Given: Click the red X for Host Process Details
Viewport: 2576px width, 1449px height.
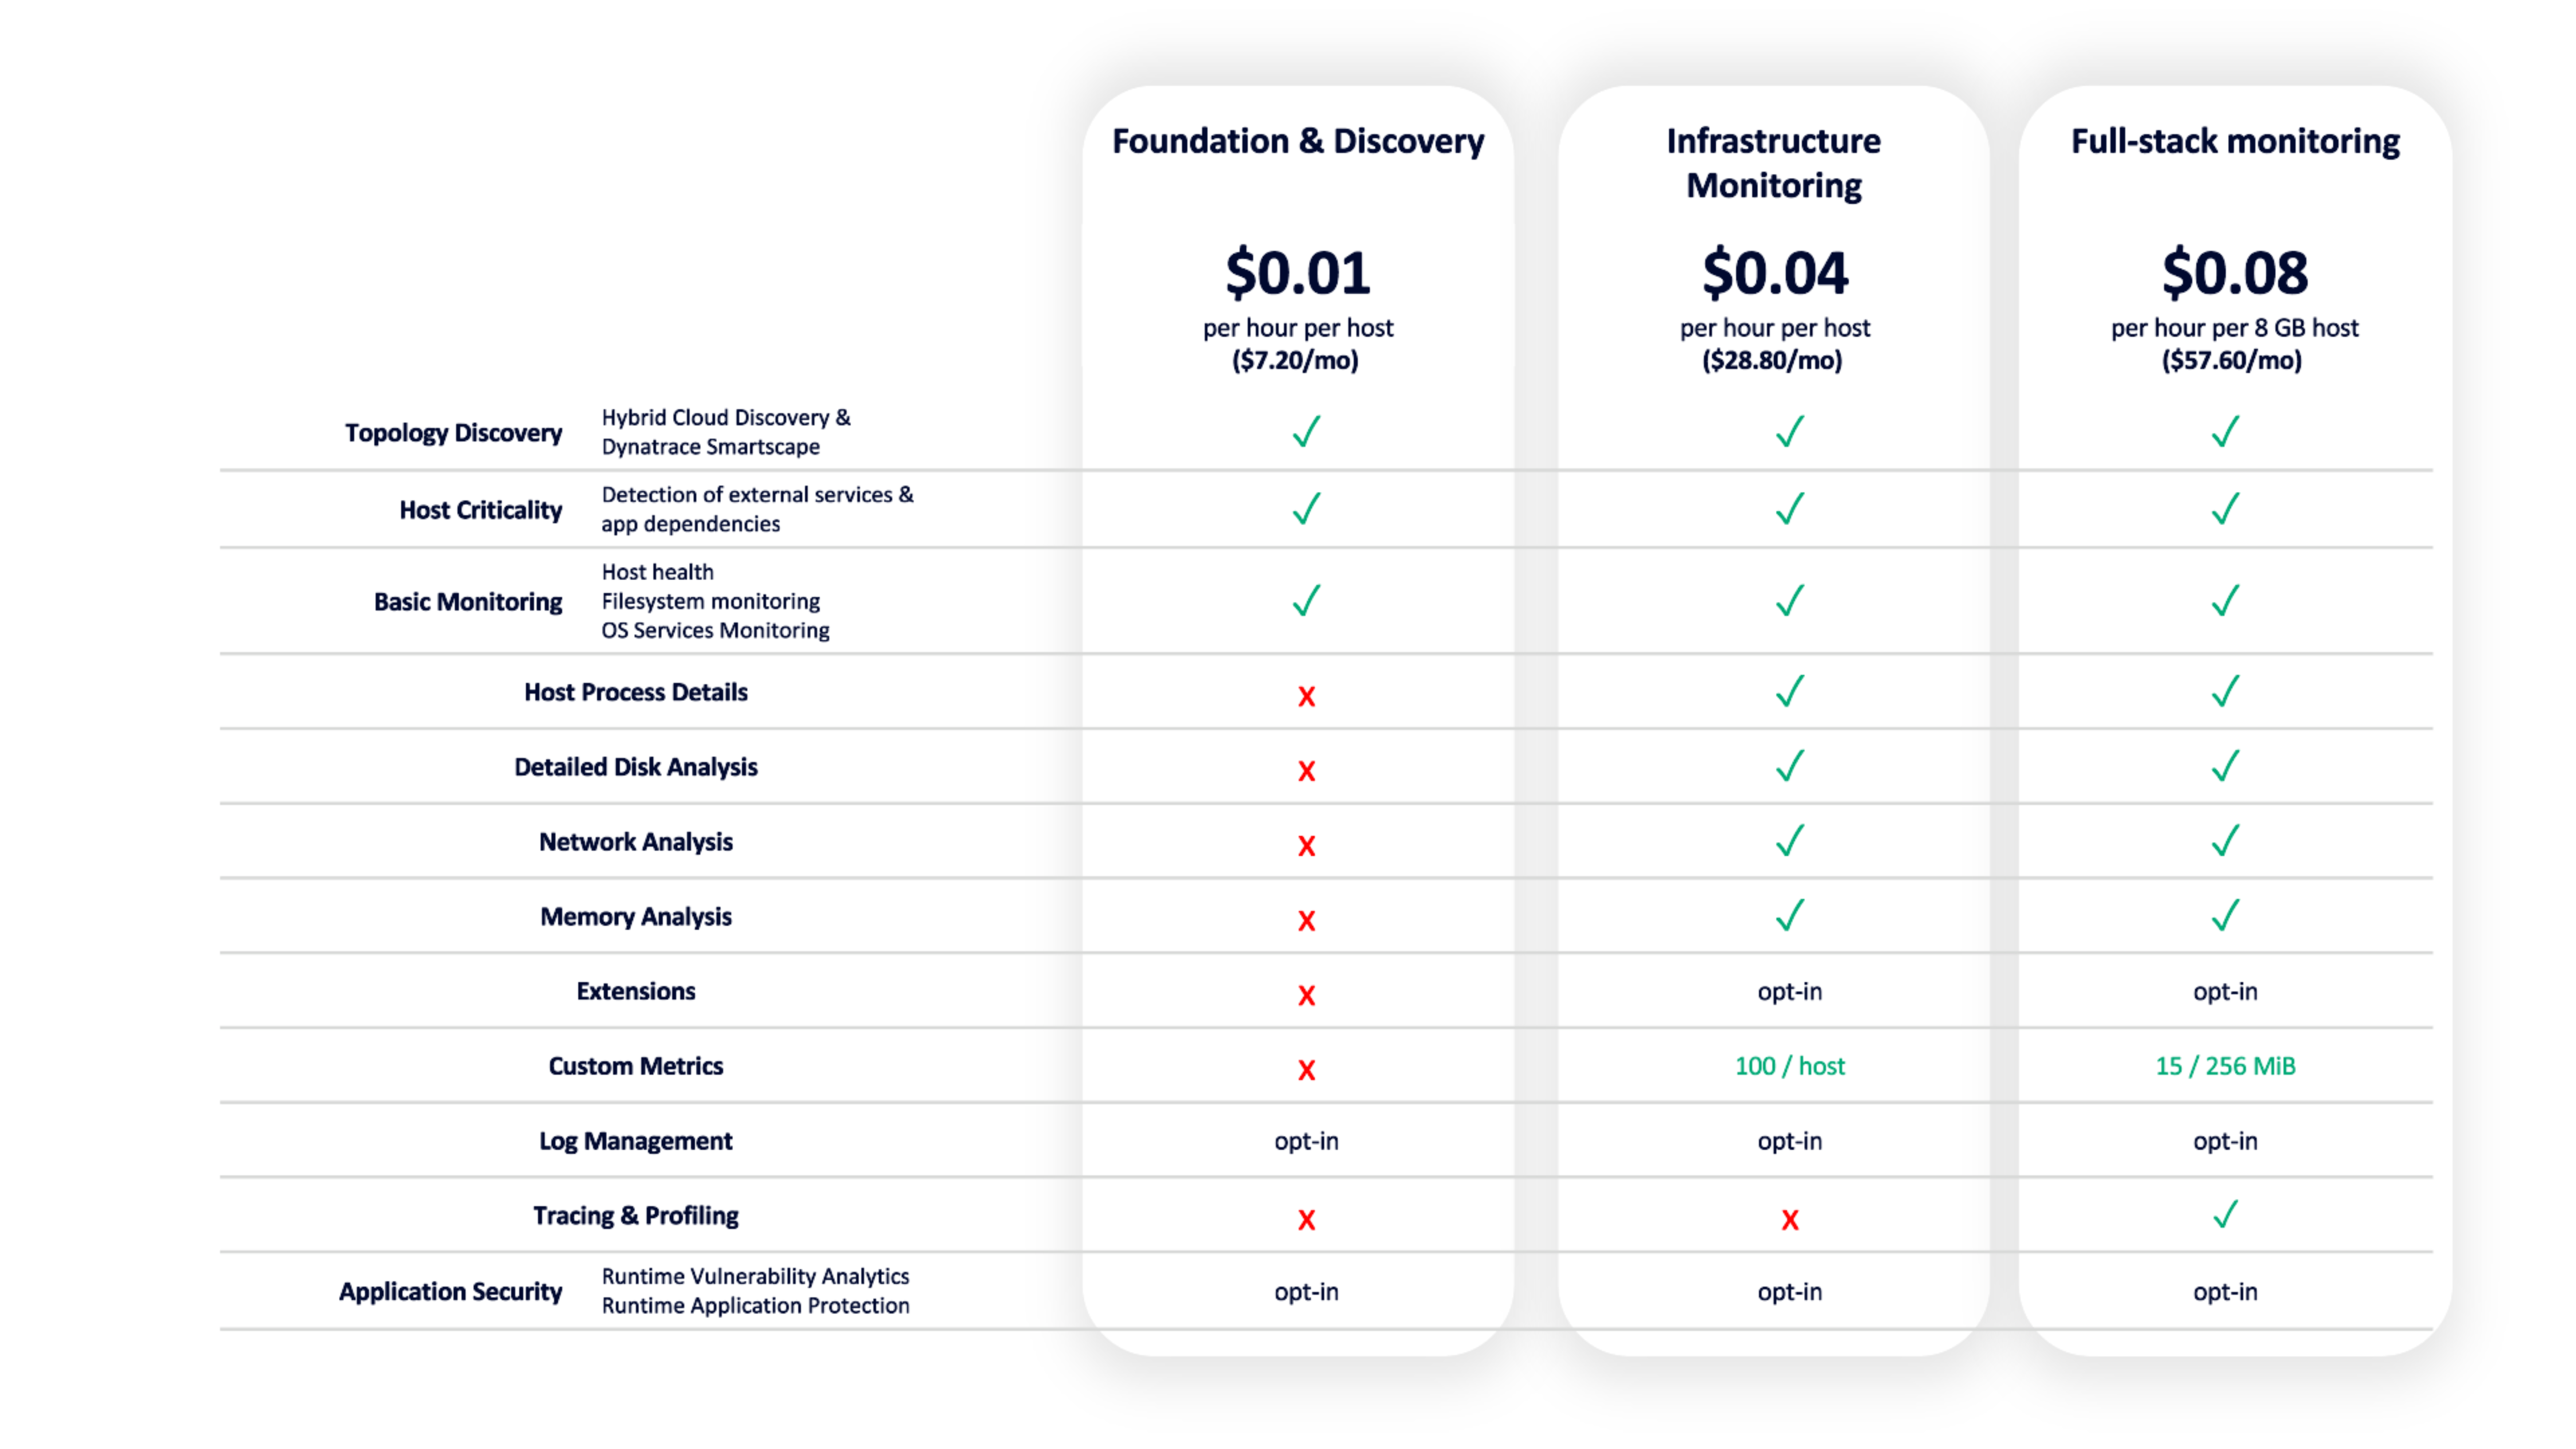Looking at the screenshot, I should pos(1306,696).
